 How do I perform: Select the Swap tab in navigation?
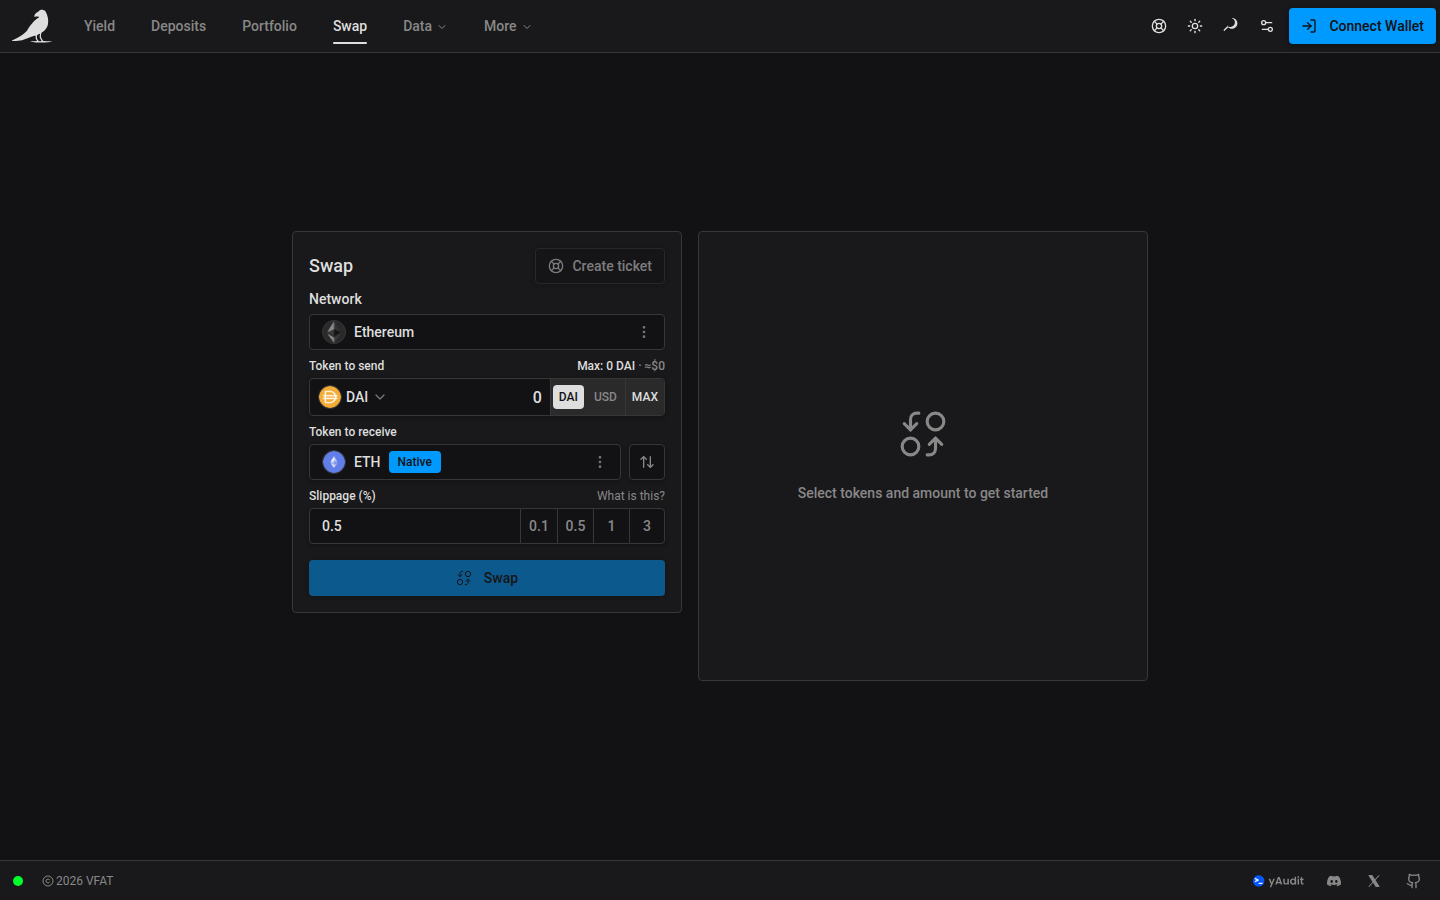point(350,26)
